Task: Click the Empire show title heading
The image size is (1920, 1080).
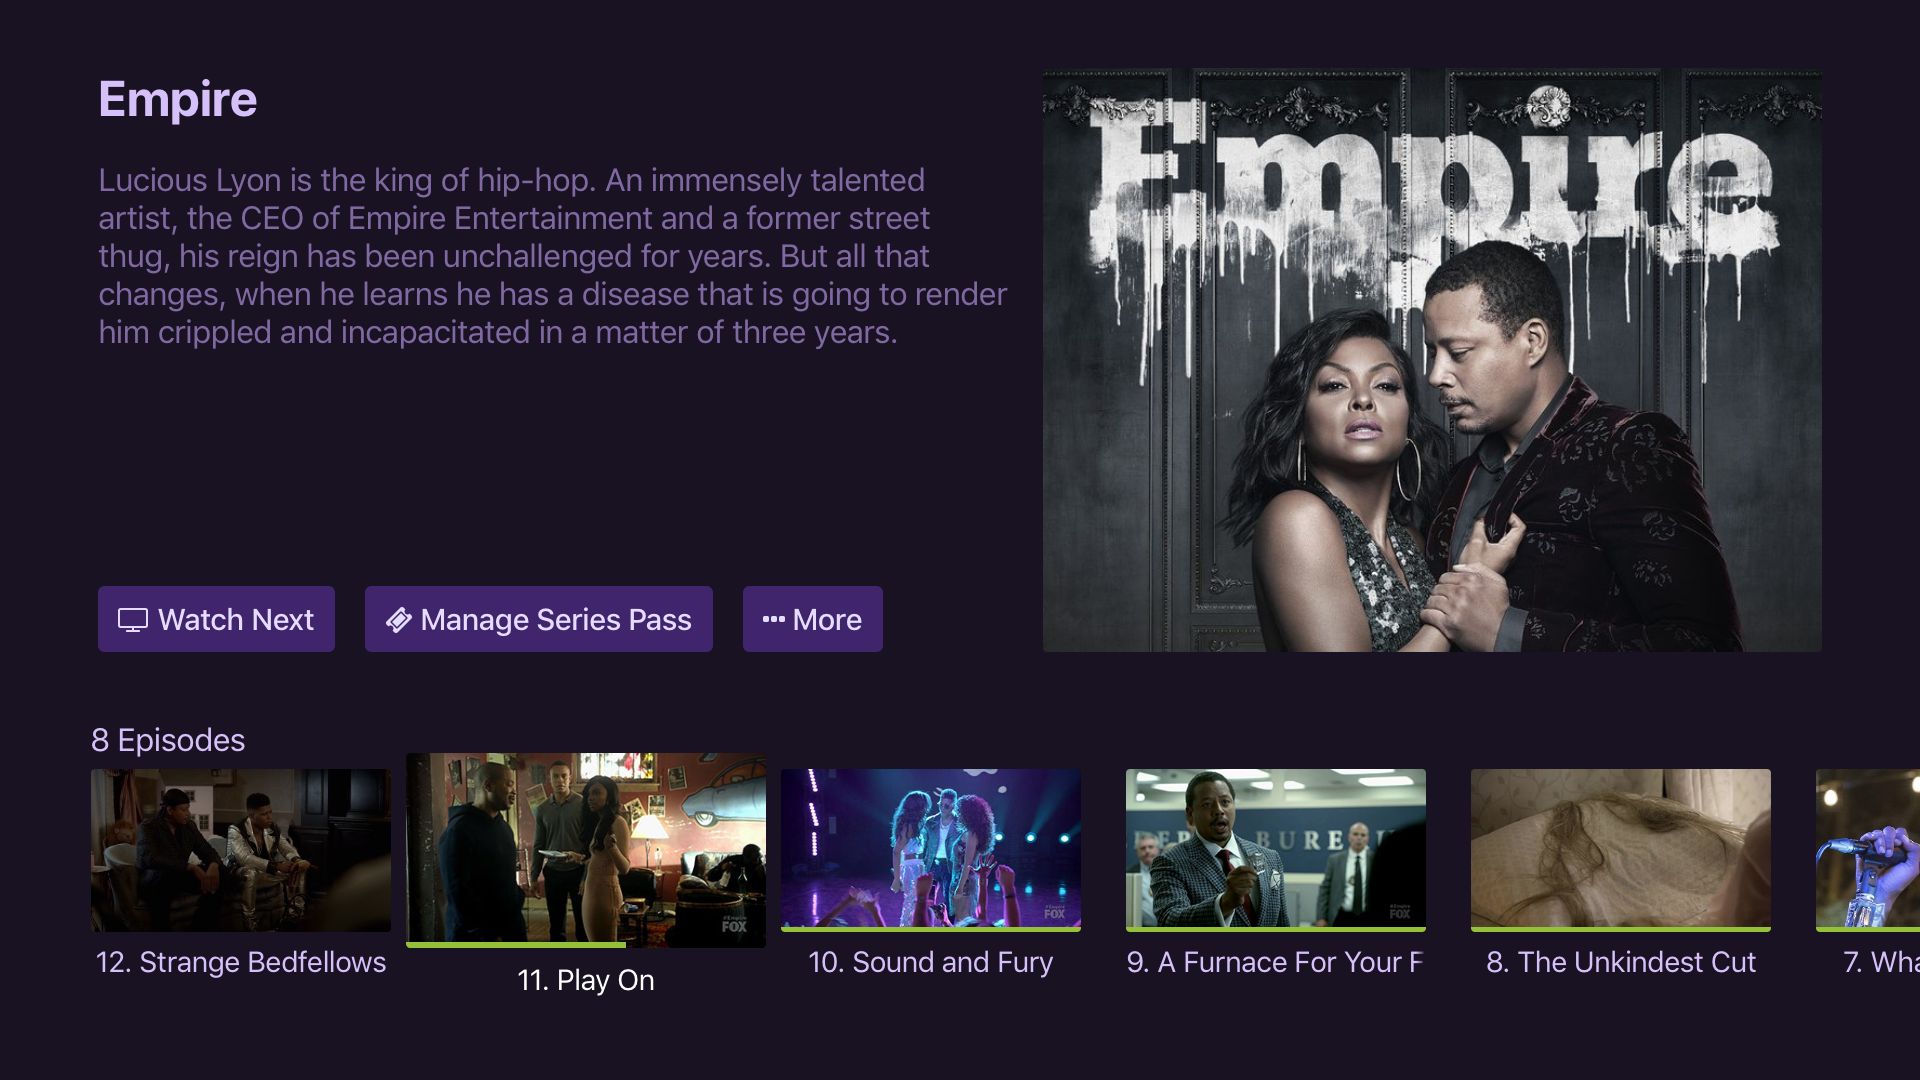Action: [178, 99]
